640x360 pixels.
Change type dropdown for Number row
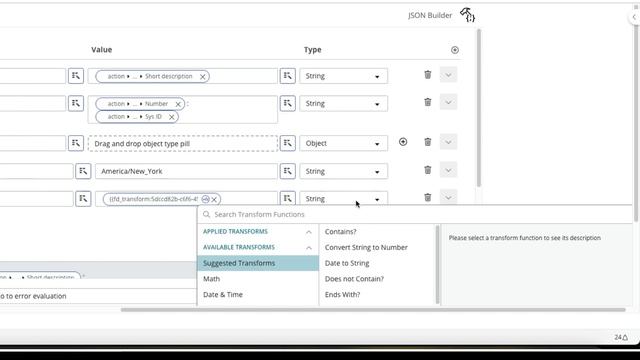click(343, 104)
